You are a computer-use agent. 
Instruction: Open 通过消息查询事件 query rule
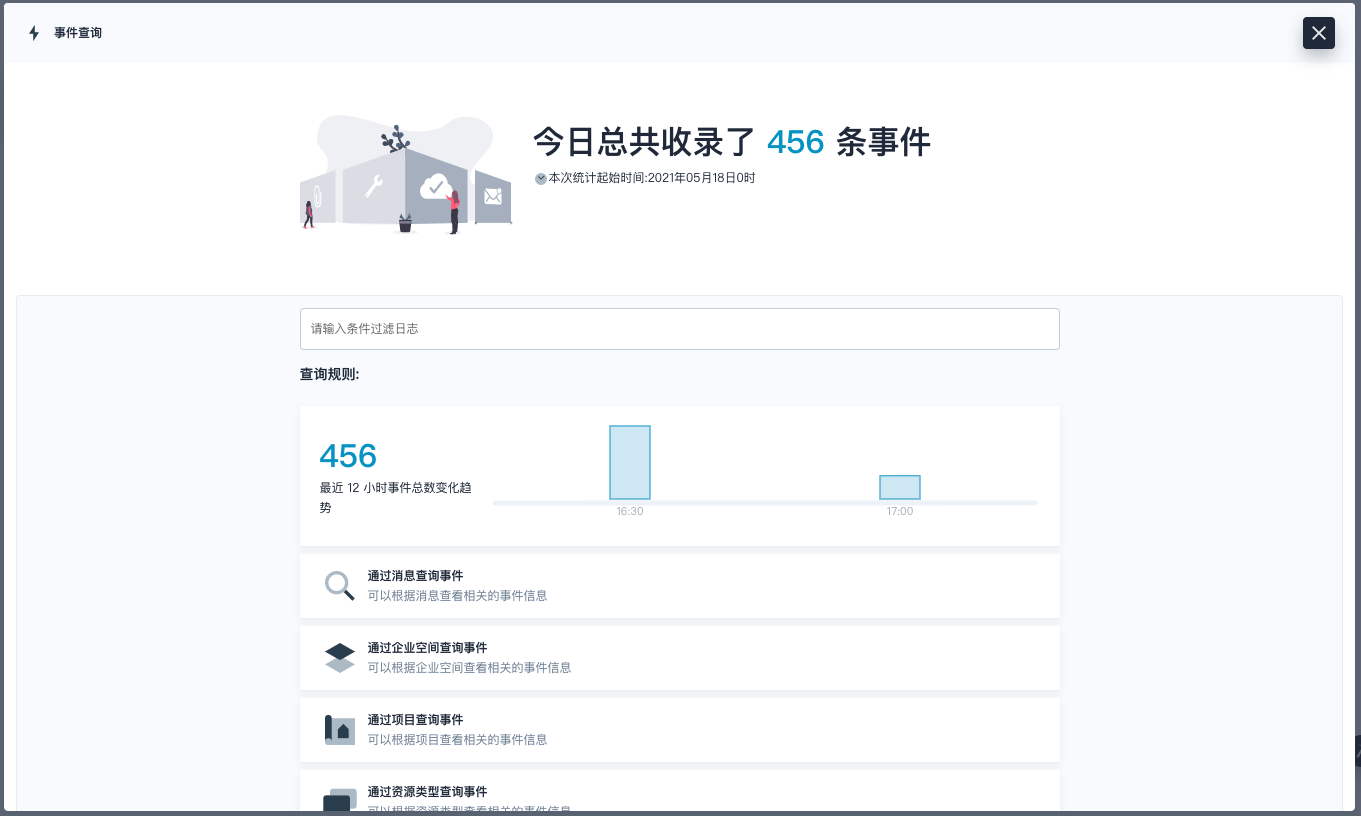point(415,576)
